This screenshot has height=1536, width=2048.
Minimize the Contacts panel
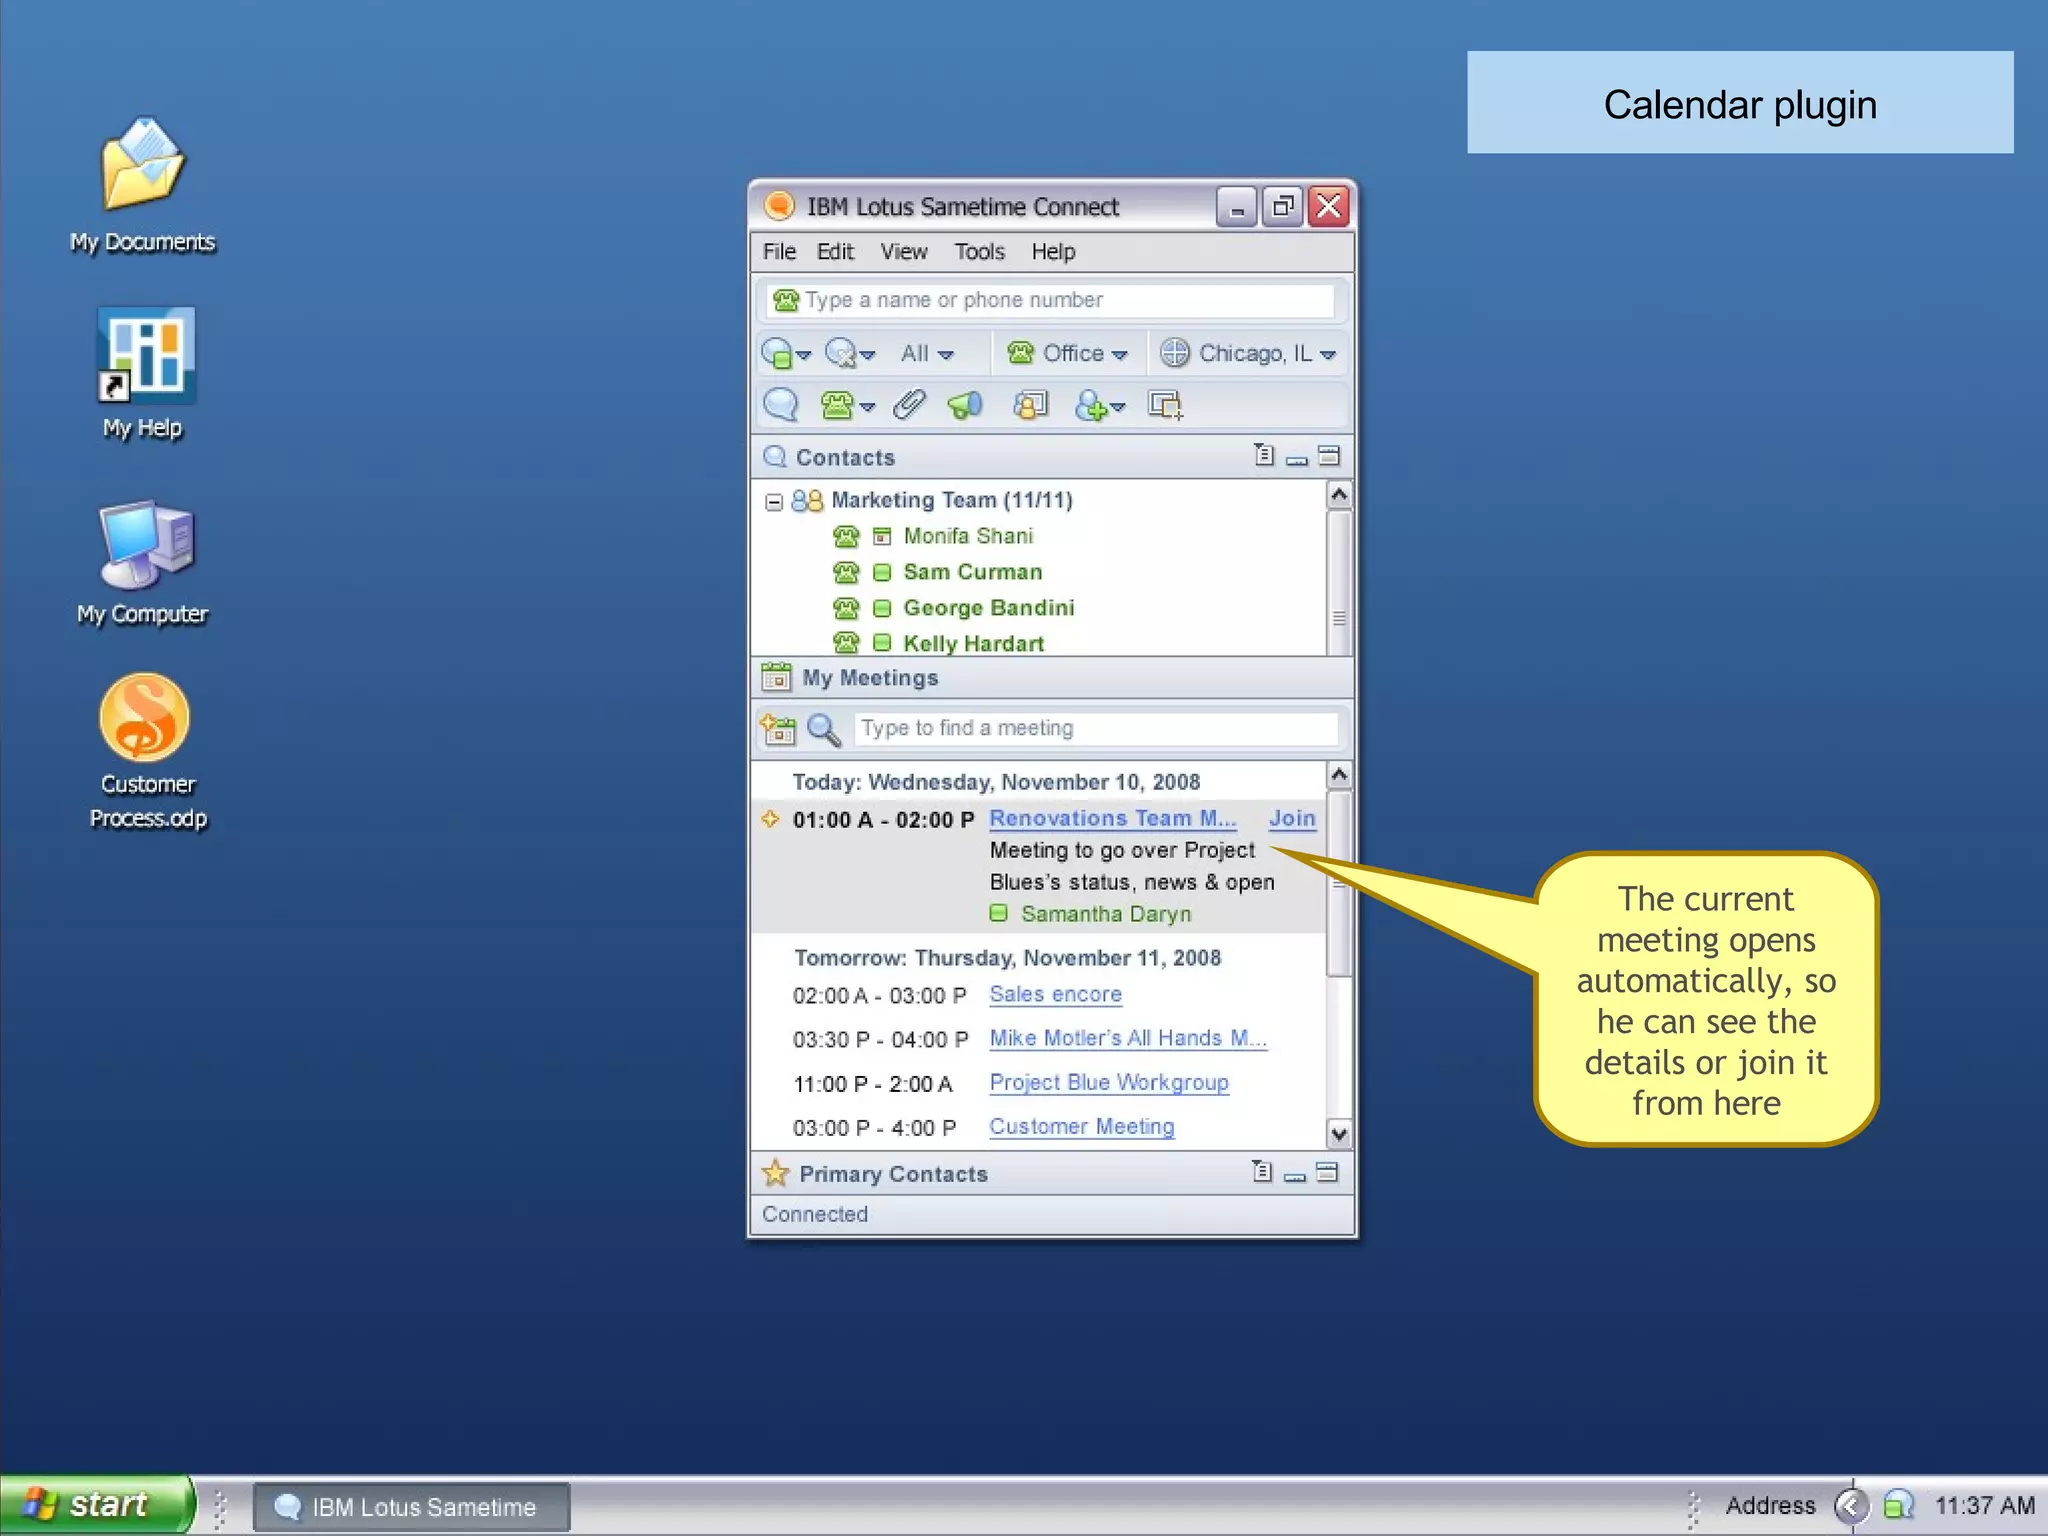1297,459
